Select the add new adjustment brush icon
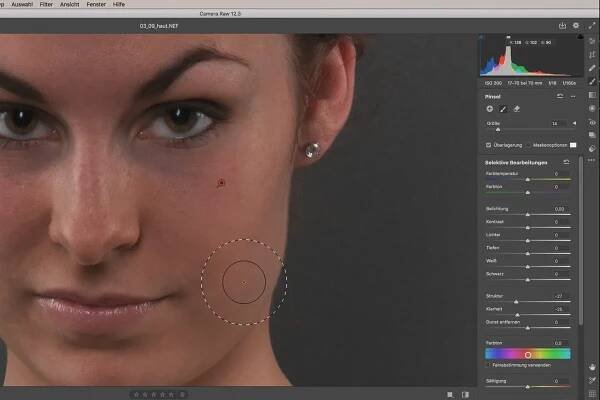 490,108
